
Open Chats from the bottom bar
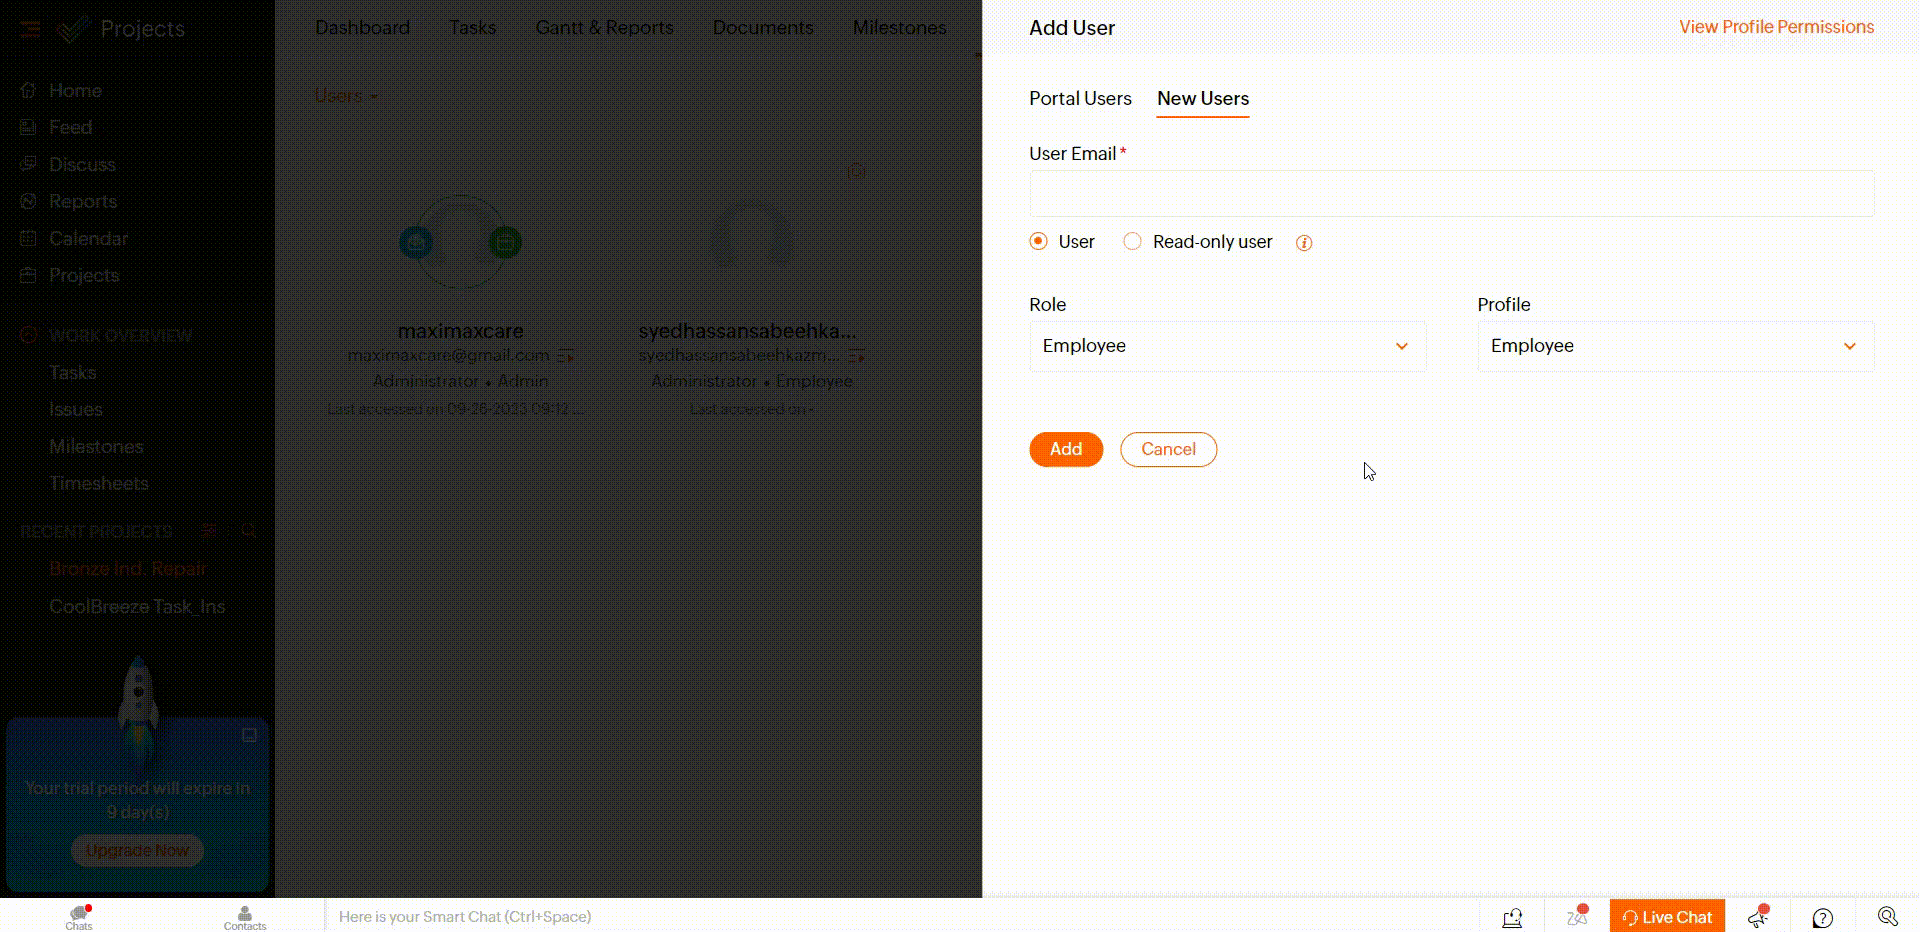(x=79, y=917)
